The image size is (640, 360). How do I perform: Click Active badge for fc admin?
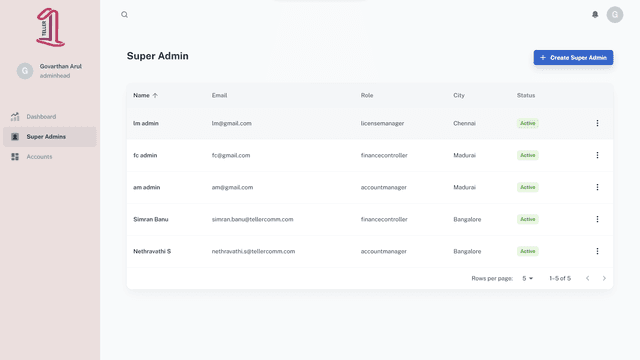527,155
